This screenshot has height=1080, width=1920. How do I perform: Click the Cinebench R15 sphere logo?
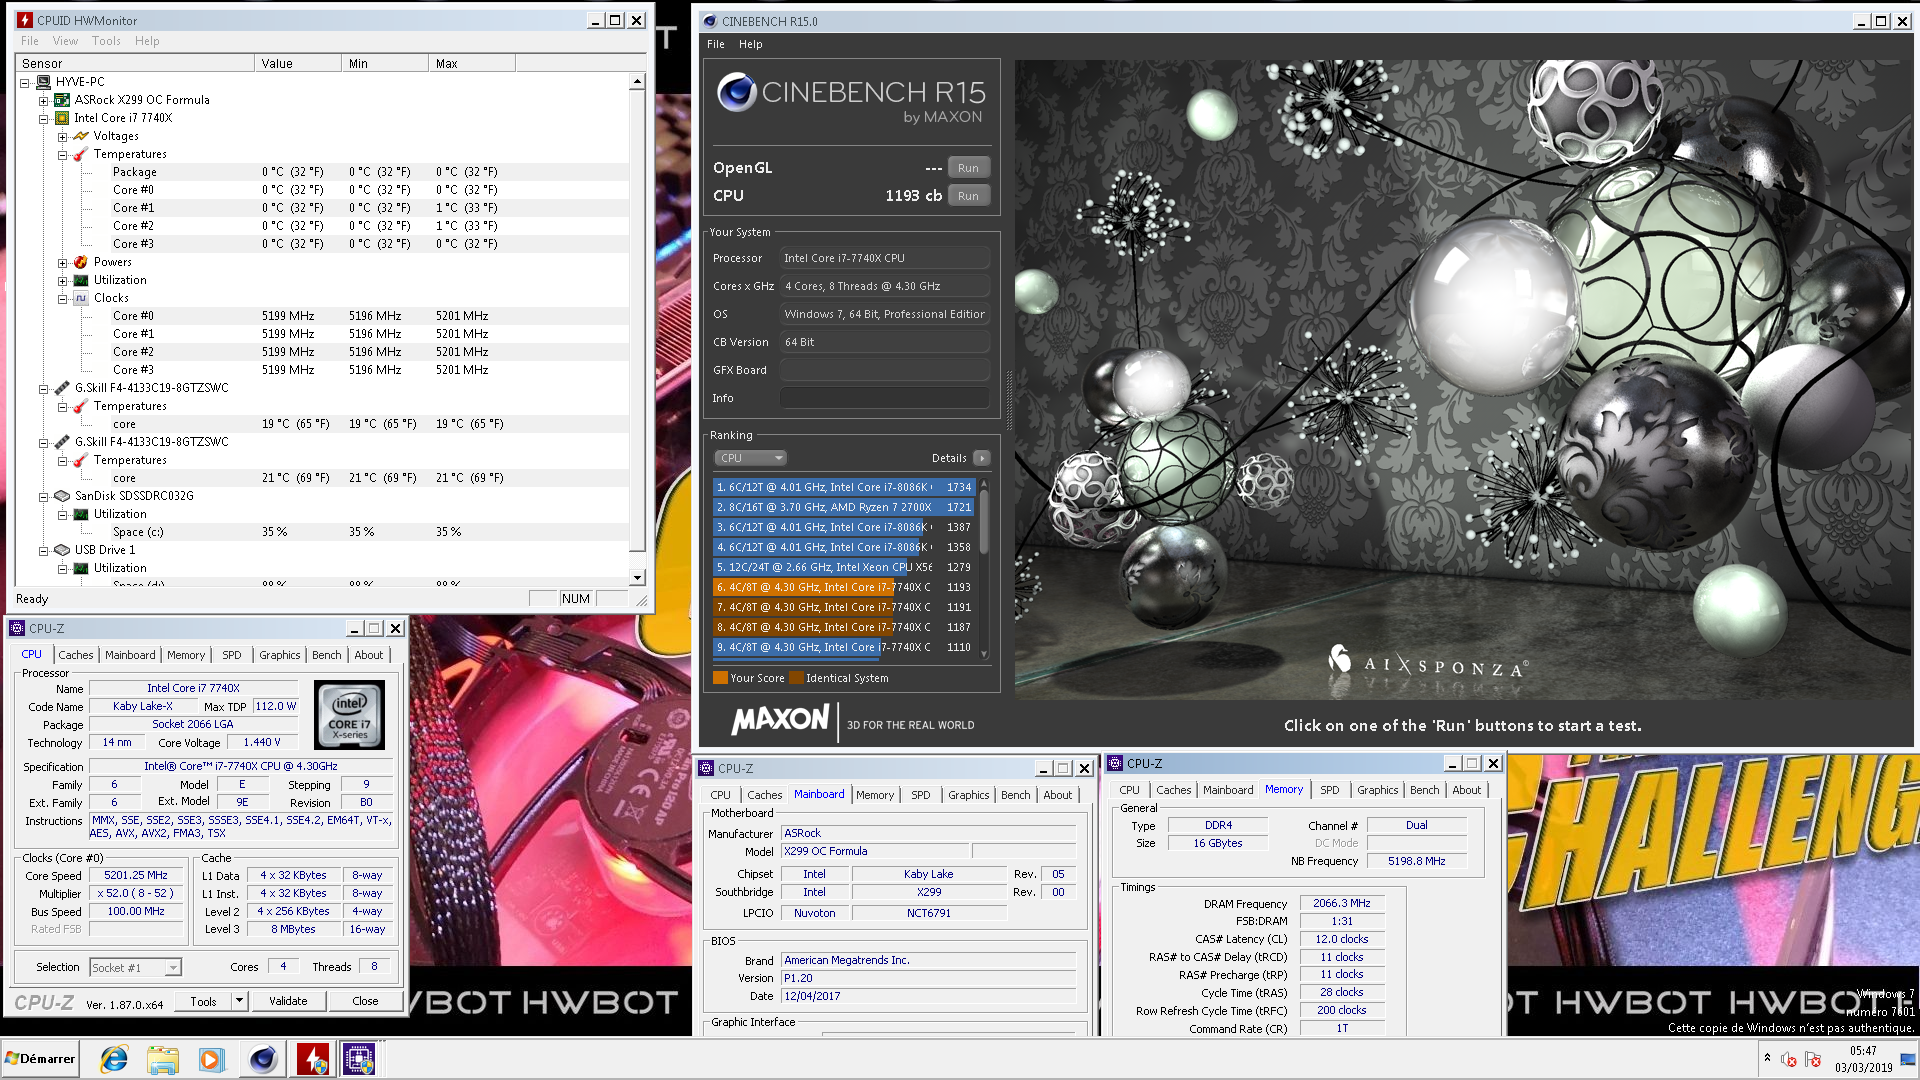(737, 92)
